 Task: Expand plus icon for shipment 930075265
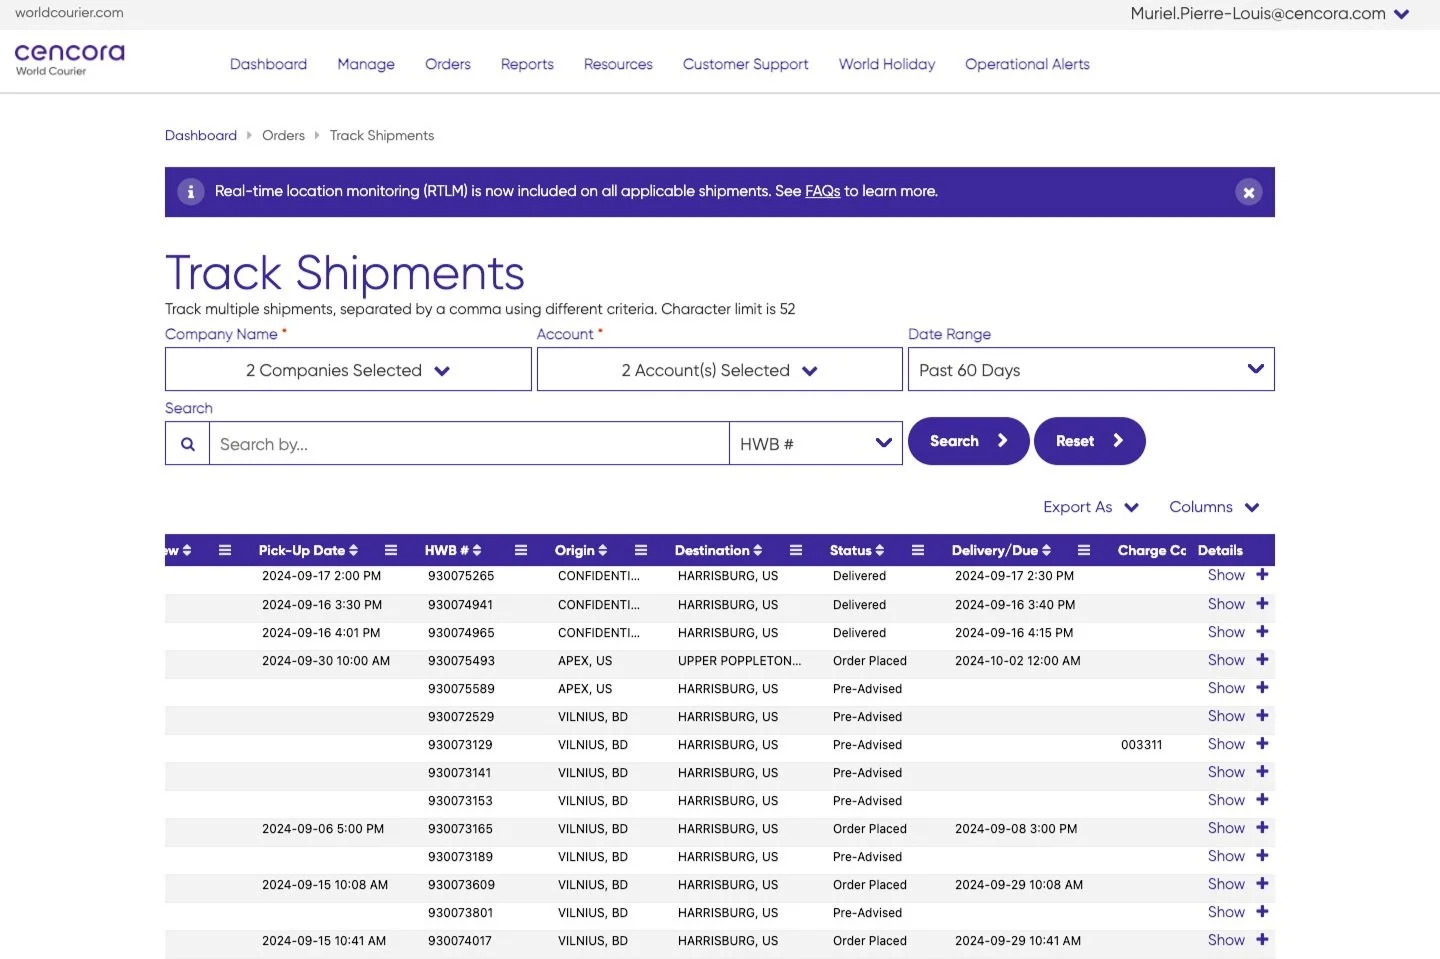coord(1262,575)
